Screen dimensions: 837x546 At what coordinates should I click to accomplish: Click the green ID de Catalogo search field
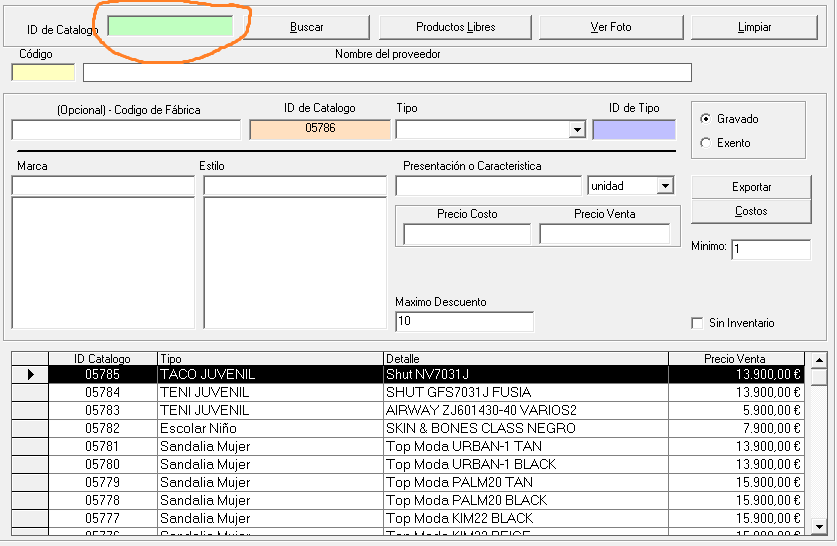pos(170,27)
